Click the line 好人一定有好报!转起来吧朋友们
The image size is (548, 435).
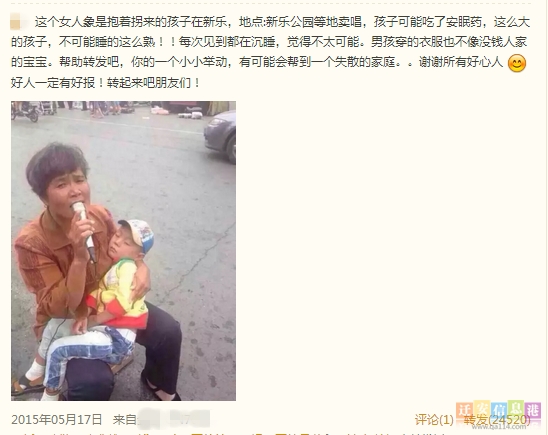(x=106, y=83)
